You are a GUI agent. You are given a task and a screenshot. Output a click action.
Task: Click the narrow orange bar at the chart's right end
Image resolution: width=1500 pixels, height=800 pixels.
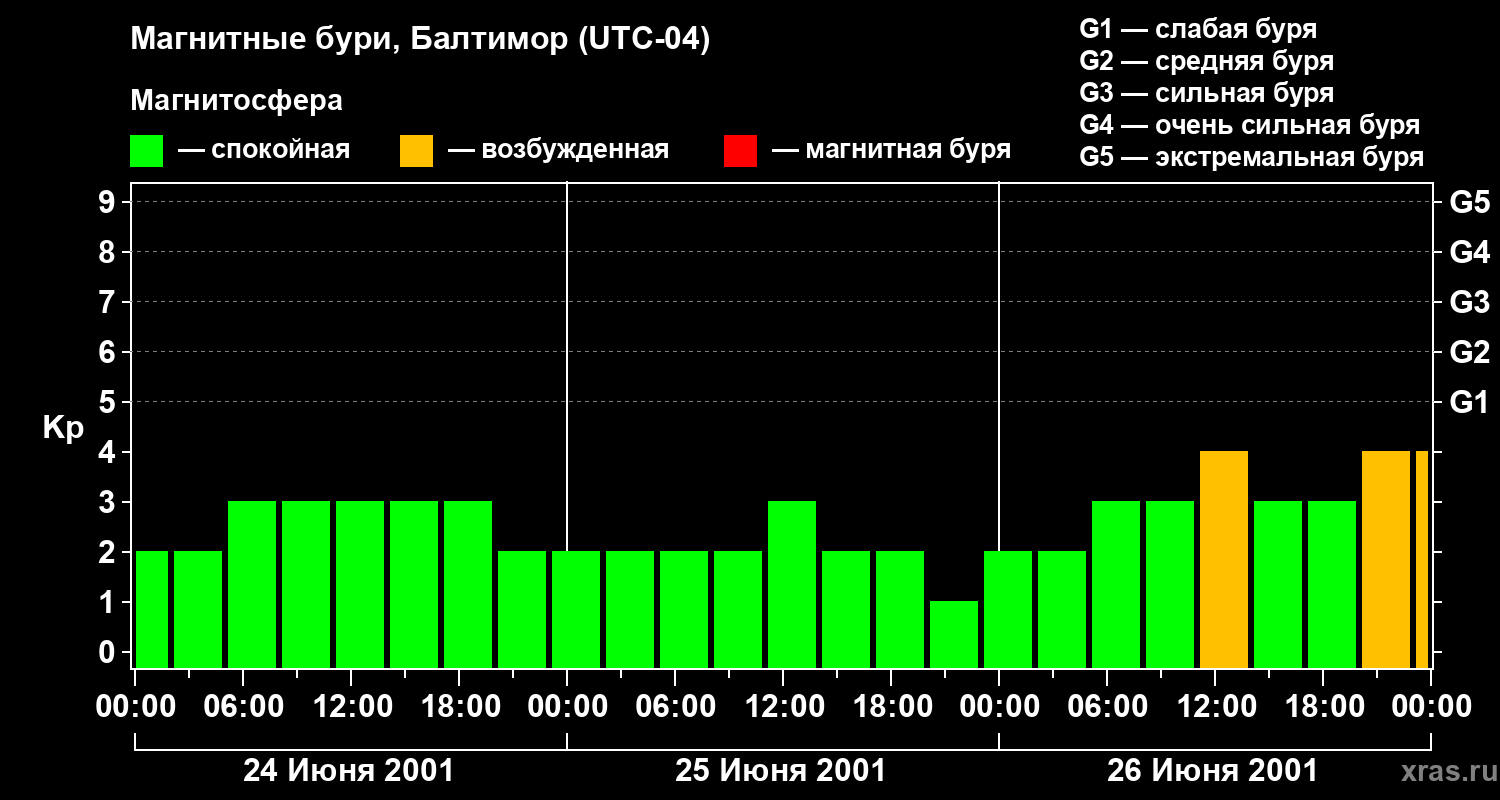(1422, 560)
